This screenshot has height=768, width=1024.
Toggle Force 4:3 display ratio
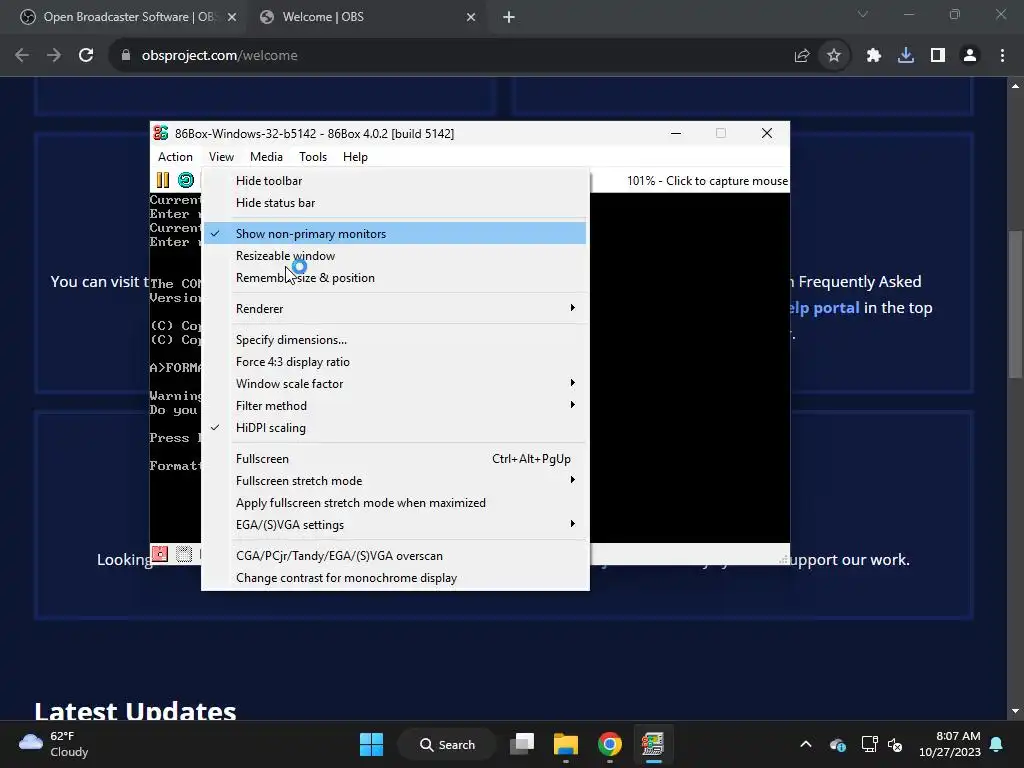(395, 361)
